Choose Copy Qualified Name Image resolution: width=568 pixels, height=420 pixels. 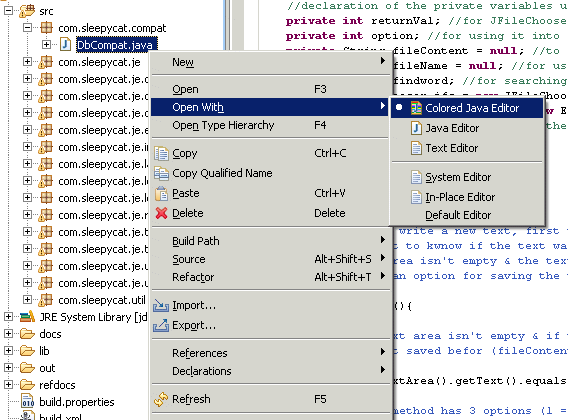click(270, 173)
